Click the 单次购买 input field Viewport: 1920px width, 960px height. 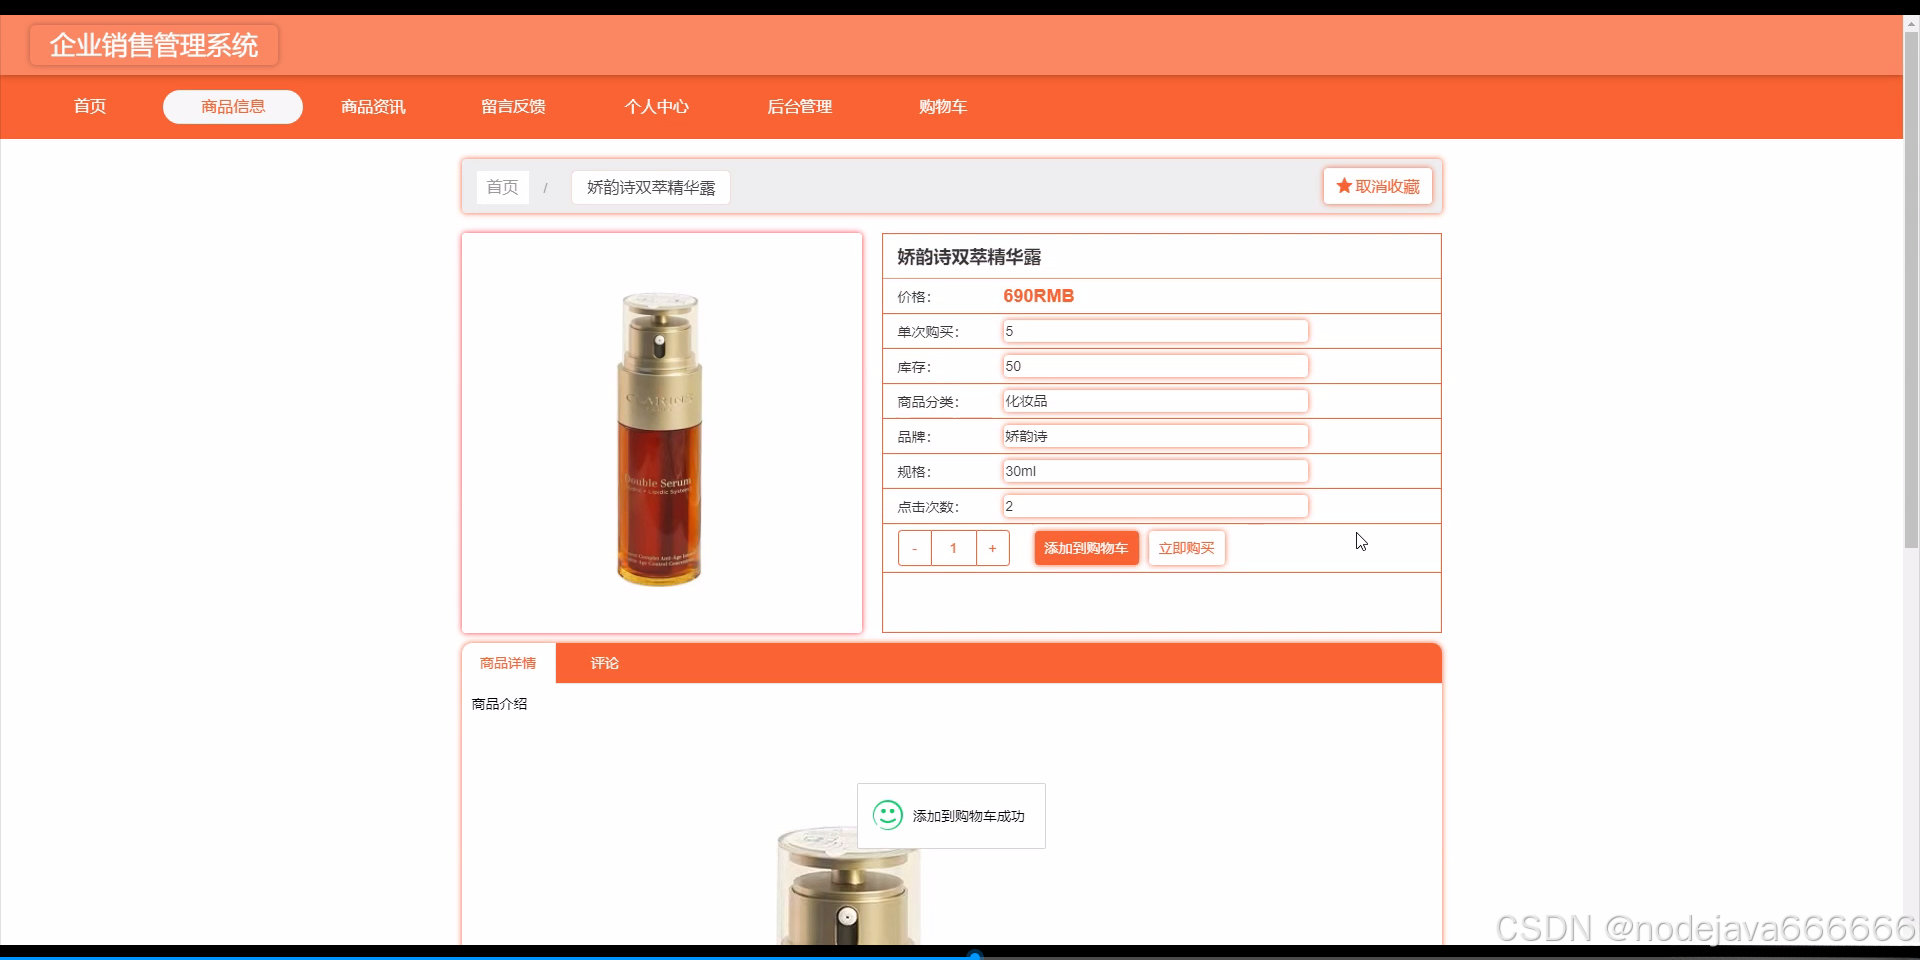tap(1155, 331)
